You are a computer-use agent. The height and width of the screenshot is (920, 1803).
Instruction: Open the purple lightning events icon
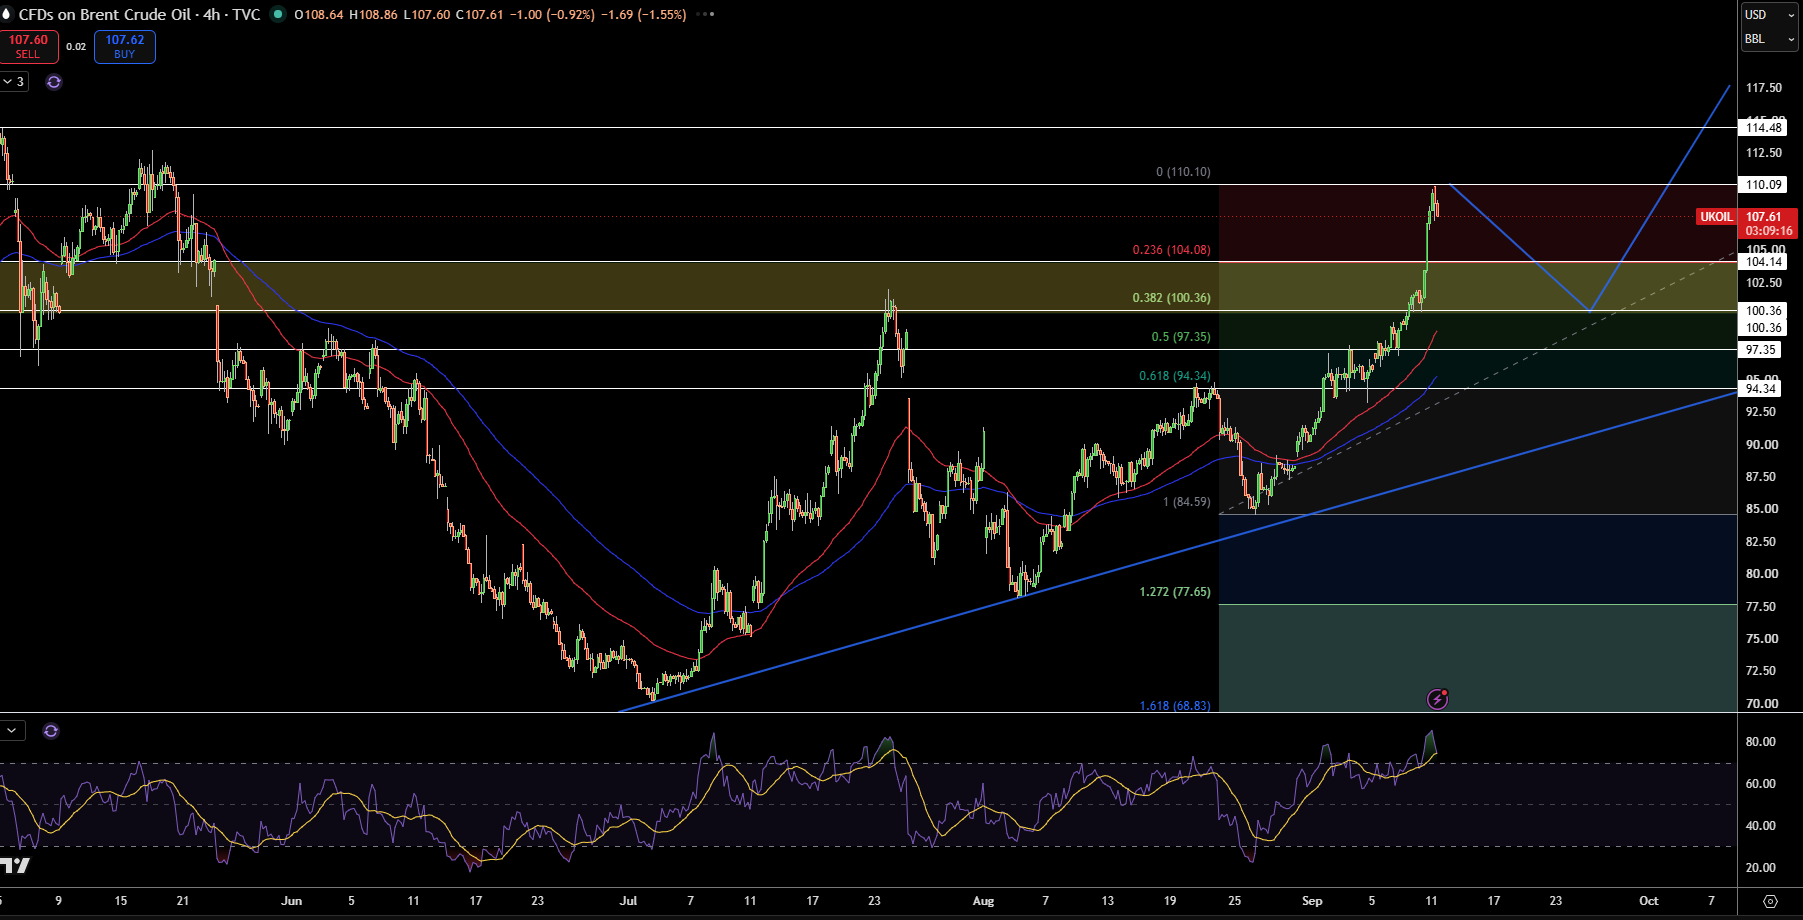(x=1437, y=699)
